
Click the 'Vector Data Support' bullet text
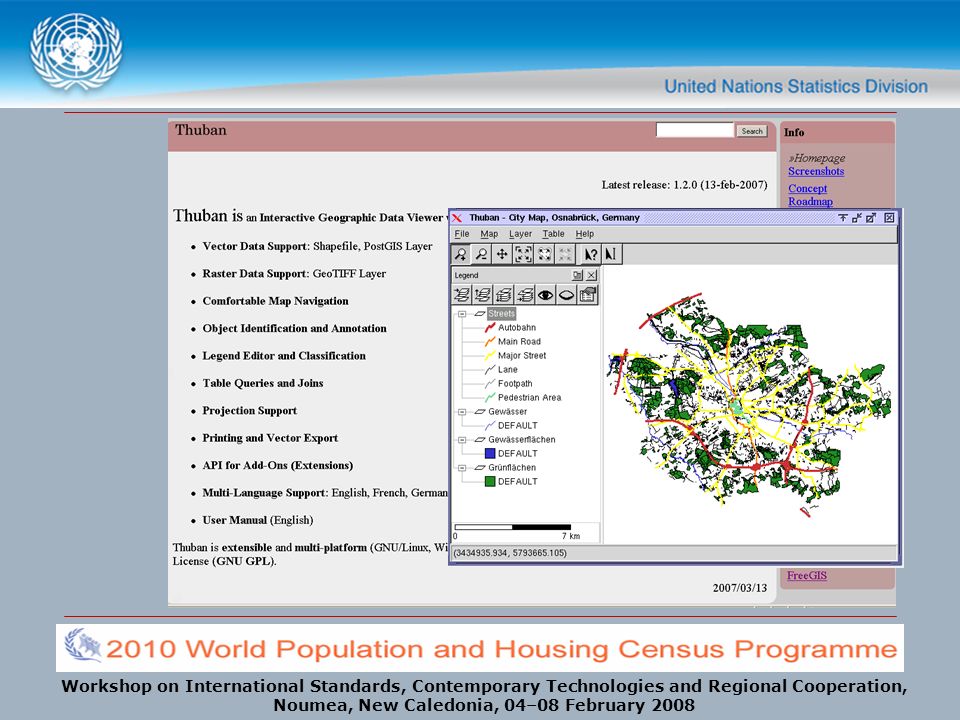(317, 246)
